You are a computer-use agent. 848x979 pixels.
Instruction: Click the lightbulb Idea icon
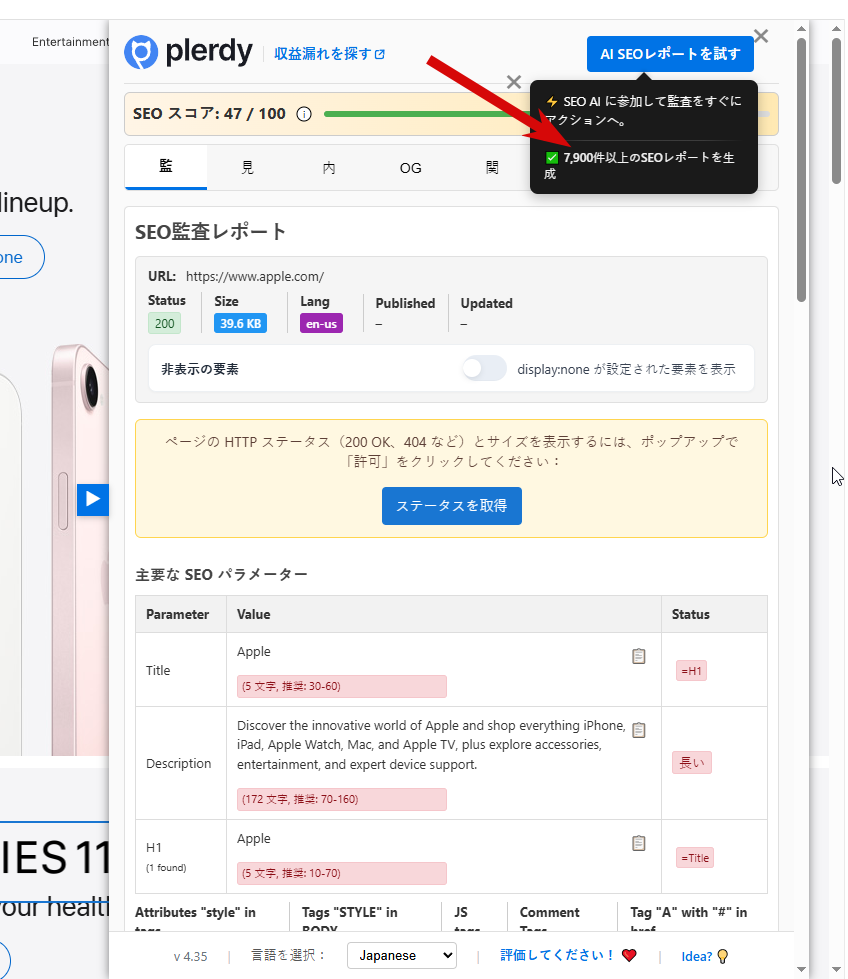point(722,956)
